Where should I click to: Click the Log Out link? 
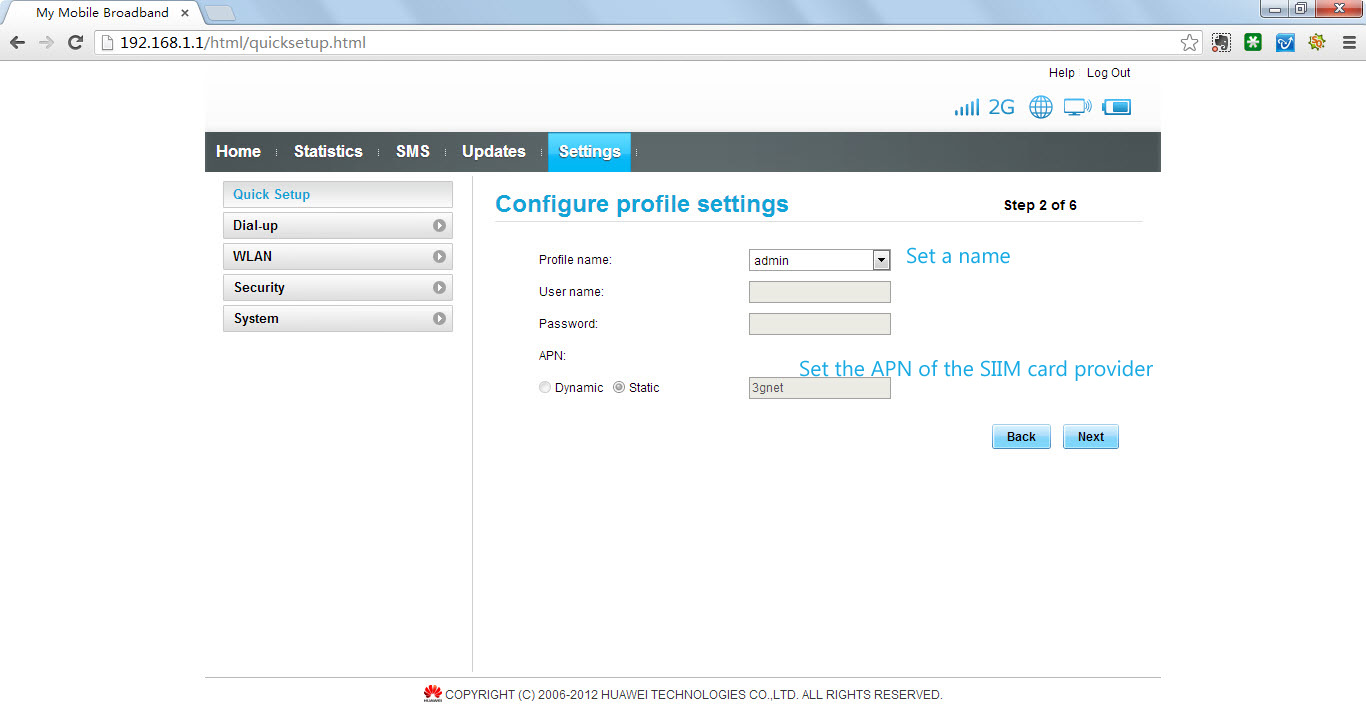tap(1108, 73)
